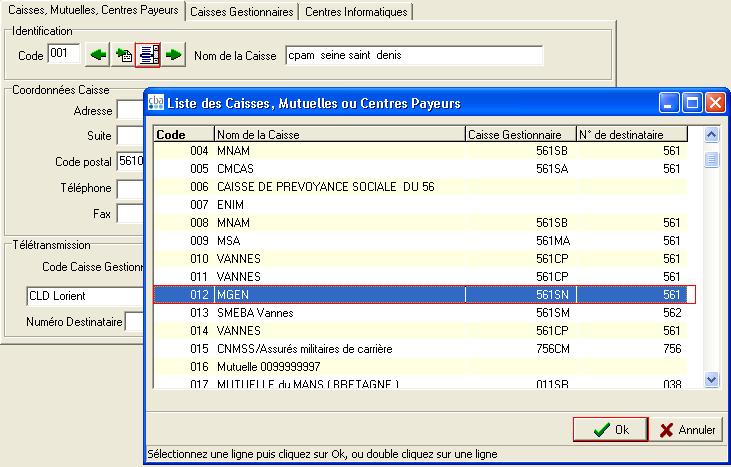Go to next caisse with right green arrow
731x467 pixels.
tap(173, 55)
